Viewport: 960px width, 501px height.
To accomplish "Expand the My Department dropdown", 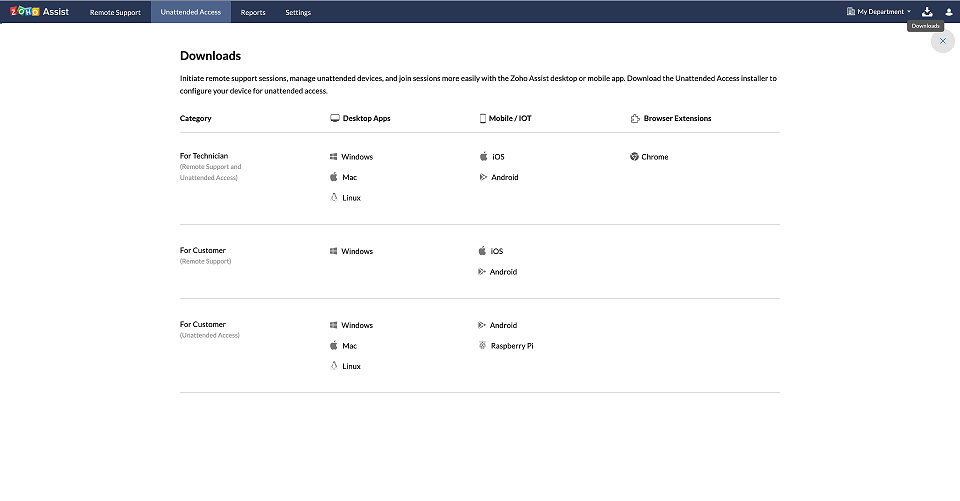I will (x=879, y=12).
